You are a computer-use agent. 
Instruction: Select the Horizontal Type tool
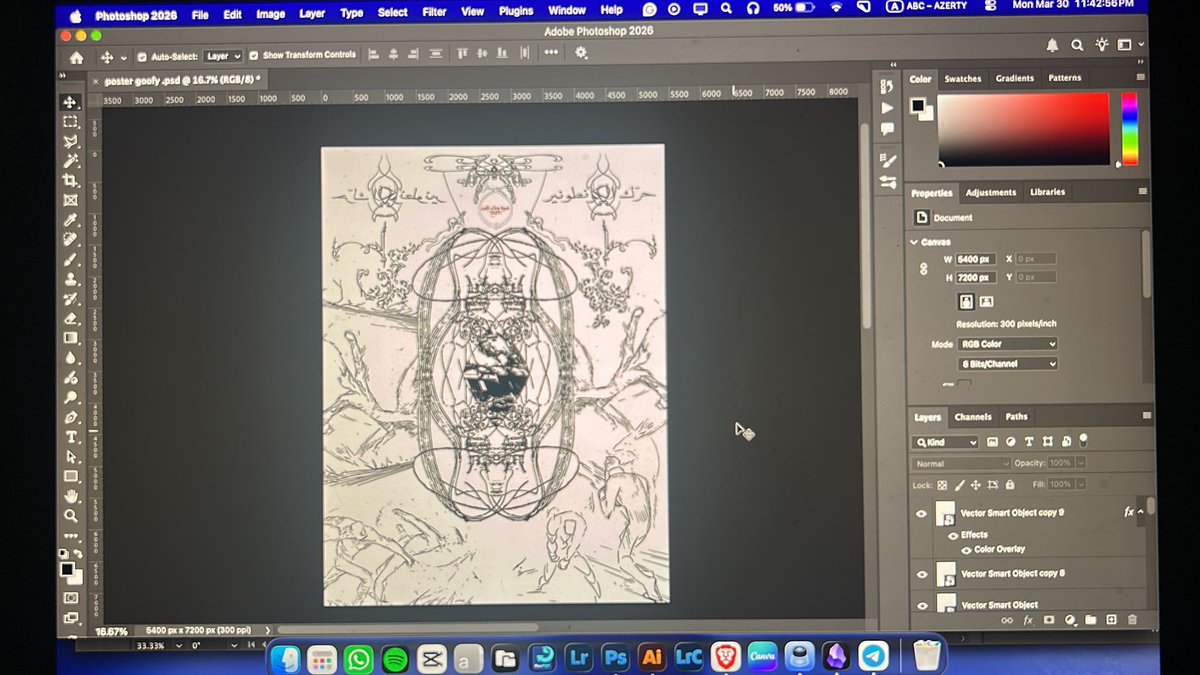[x=70, y=437]
